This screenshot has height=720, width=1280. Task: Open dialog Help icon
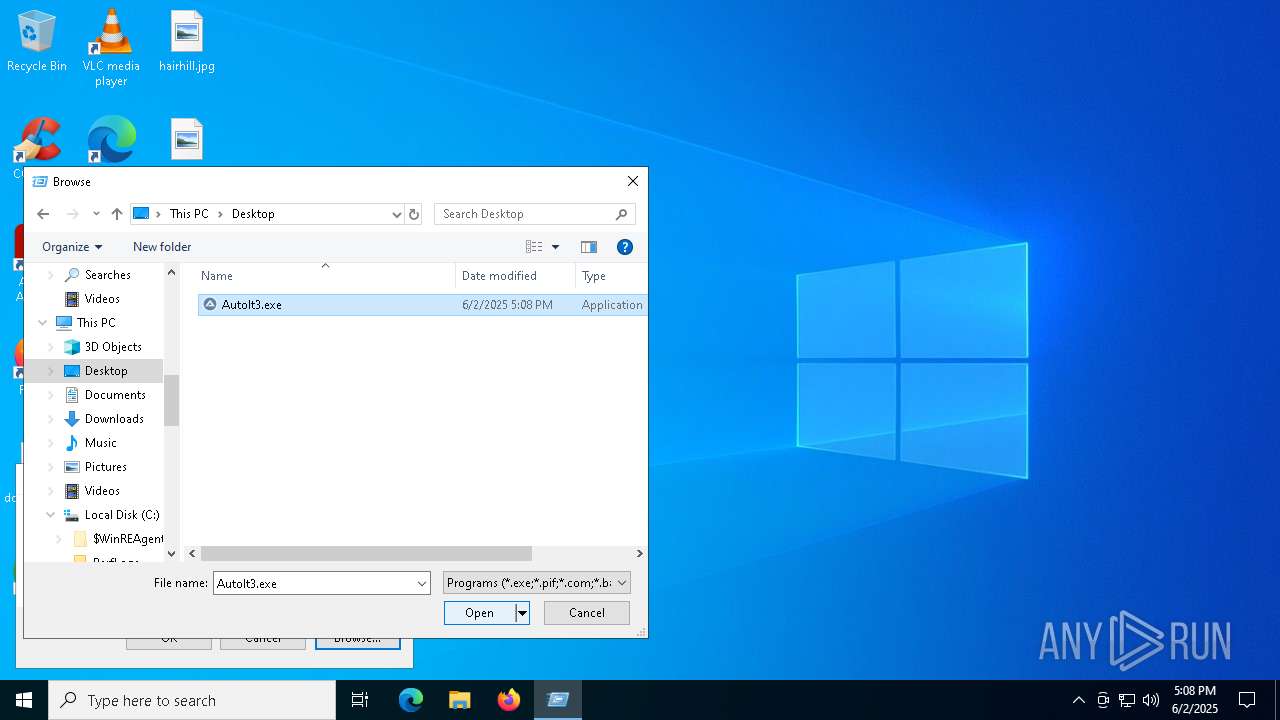tap(625, 247)
